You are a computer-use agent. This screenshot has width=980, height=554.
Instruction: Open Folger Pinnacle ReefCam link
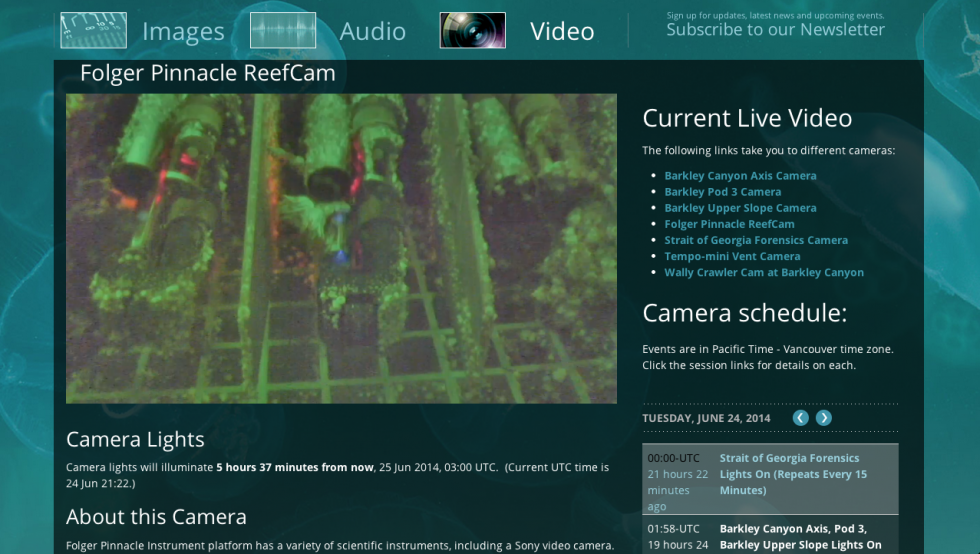(x=729, y=224)
